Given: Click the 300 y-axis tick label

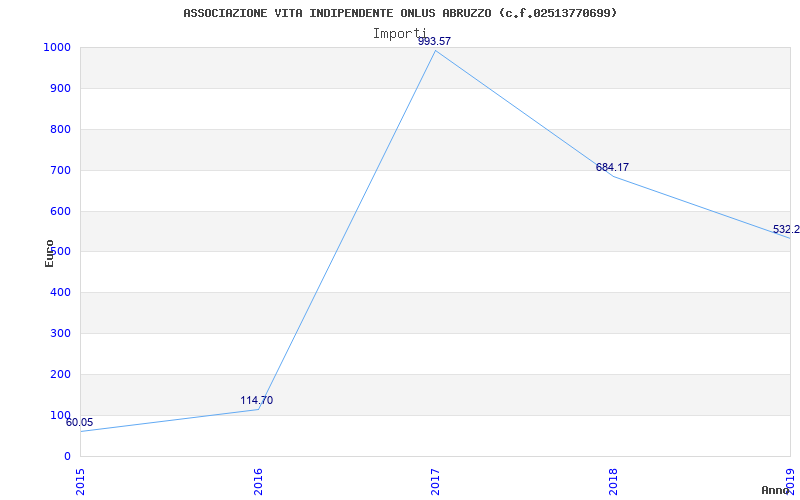Looking at the screenshot, I should [60, 333].
